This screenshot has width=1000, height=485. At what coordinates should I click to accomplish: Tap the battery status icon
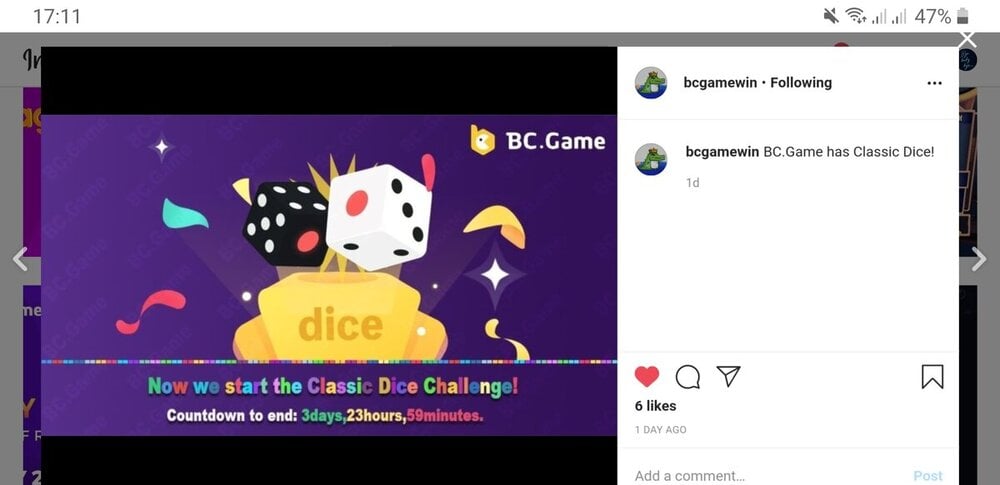point(963,16)
